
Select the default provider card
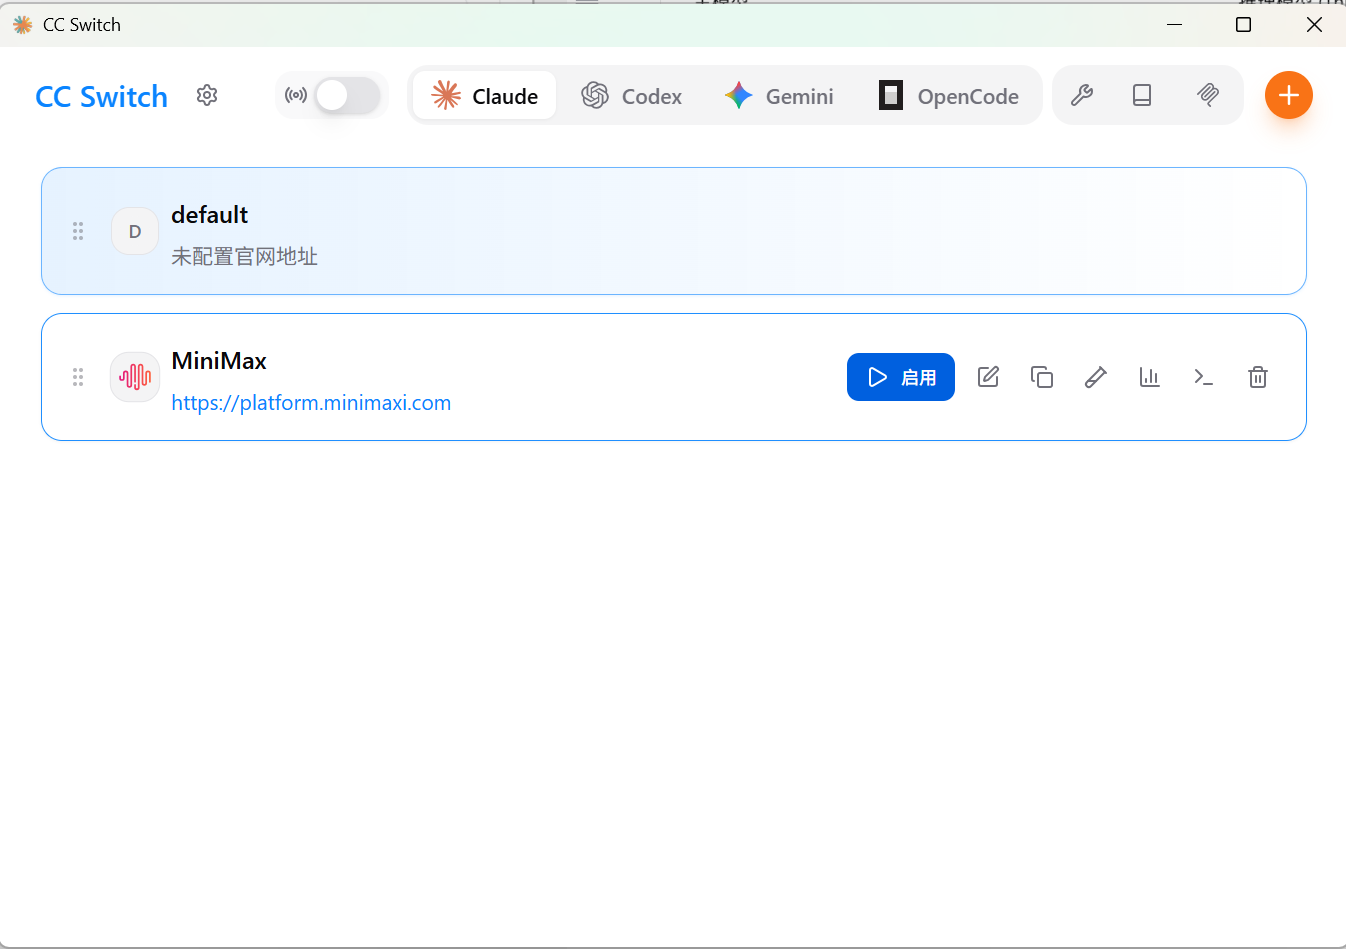click(x=674, y=231)
